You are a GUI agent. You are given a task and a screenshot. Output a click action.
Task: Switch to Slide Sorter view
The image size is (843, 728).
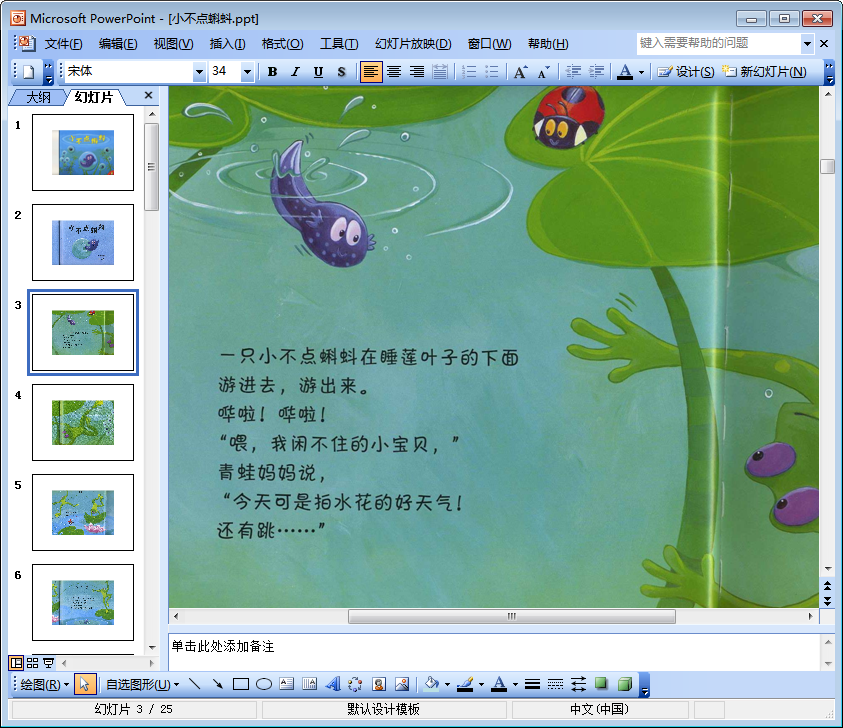(x=32, y=663)
